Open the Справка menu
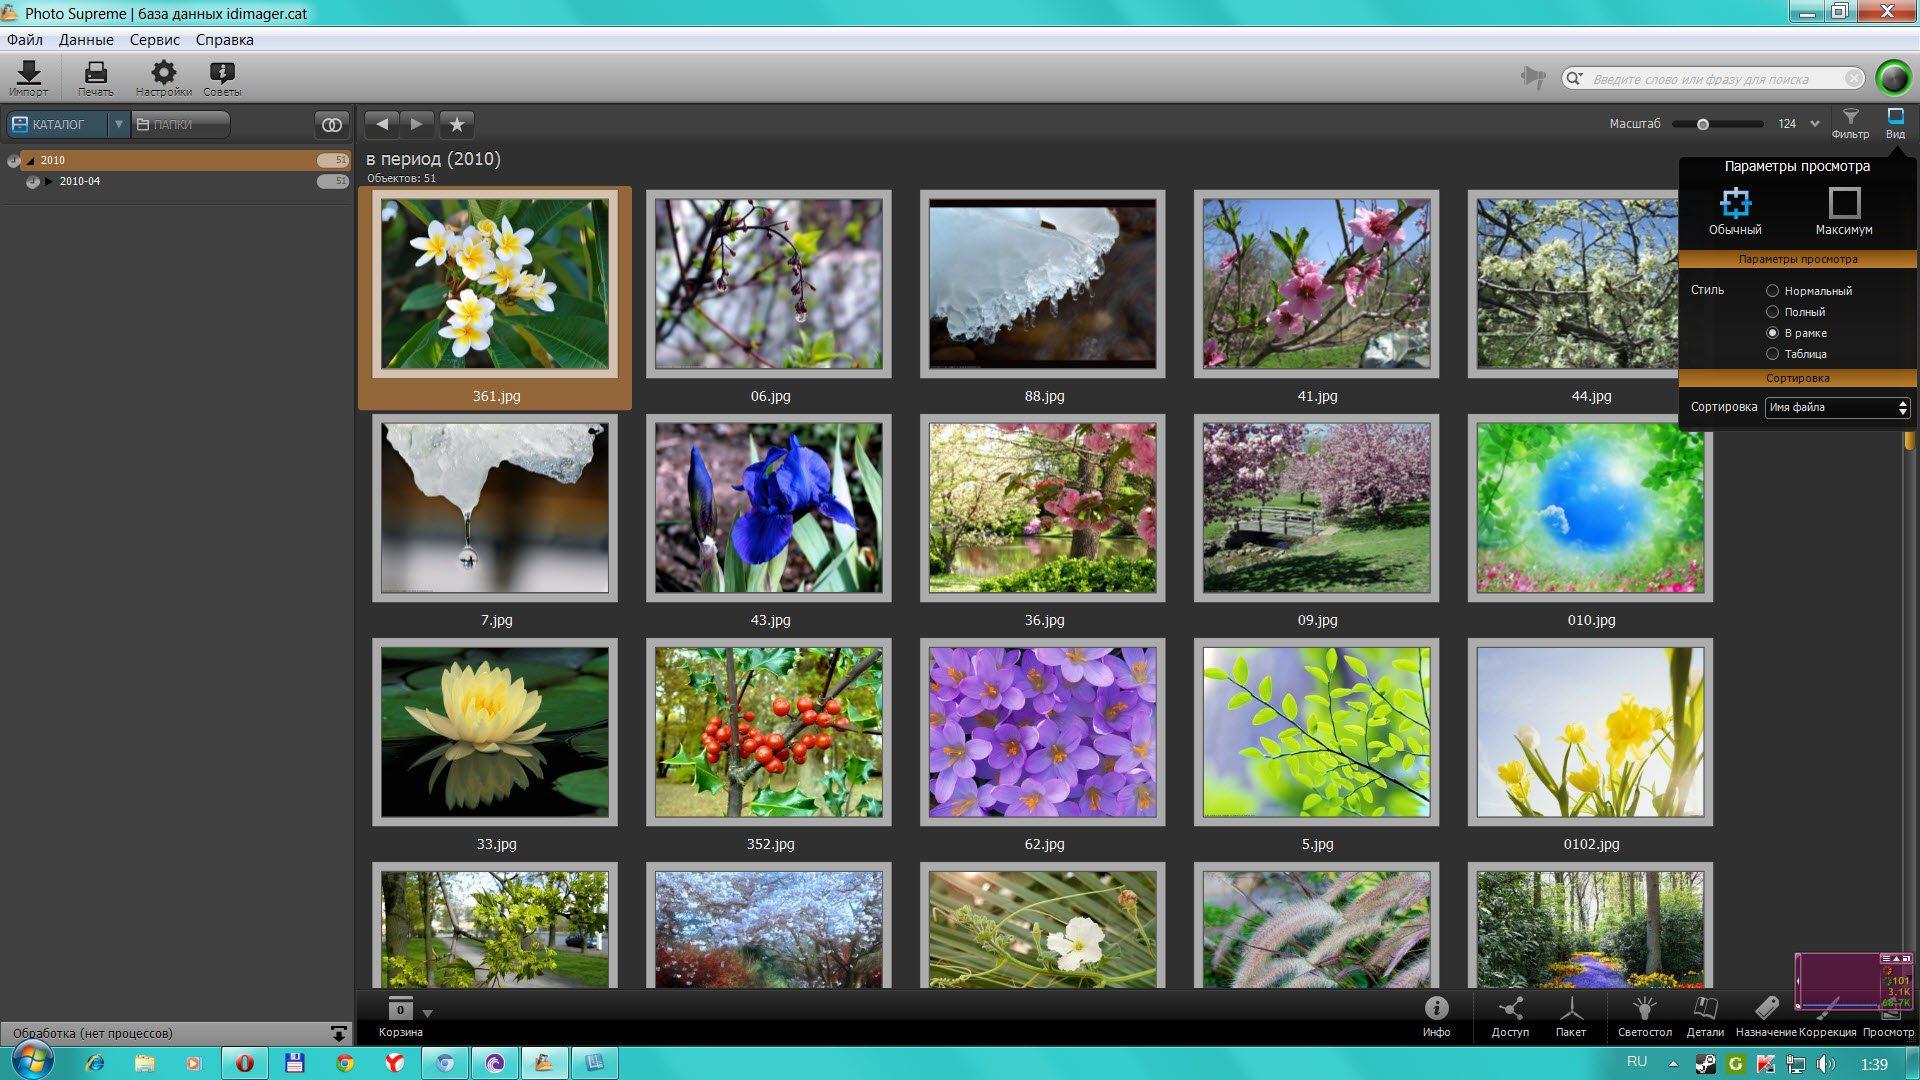The height and width of the screenshot is (1080, 1920). click(x=225, y=40)
